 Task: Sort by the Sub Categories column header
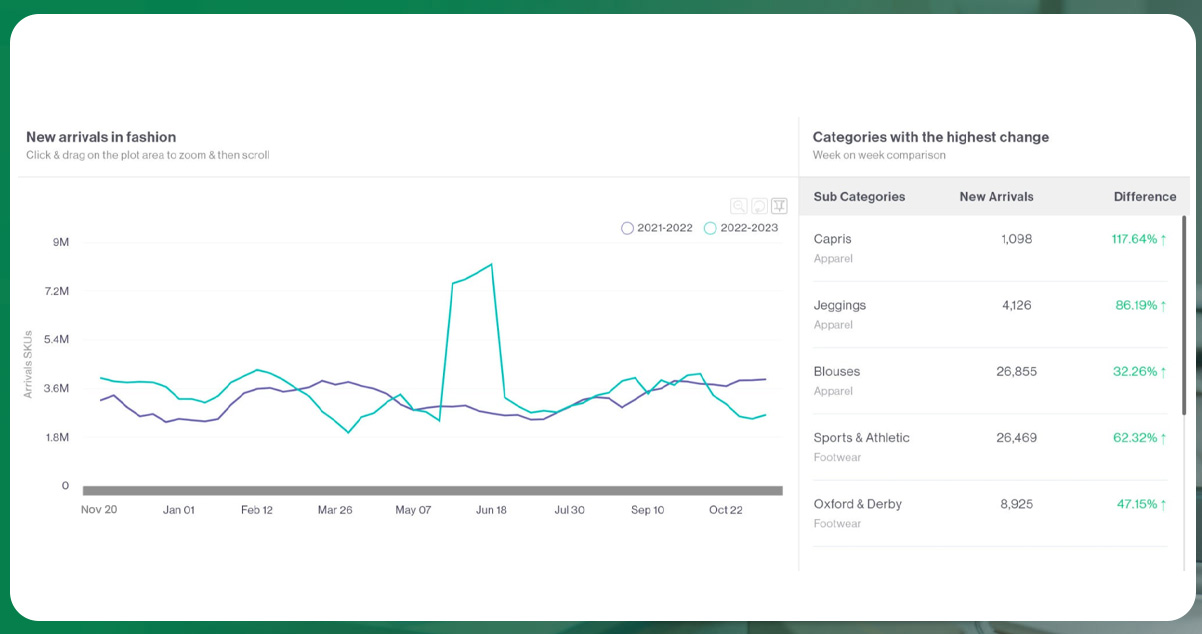[x=859, y=197]
